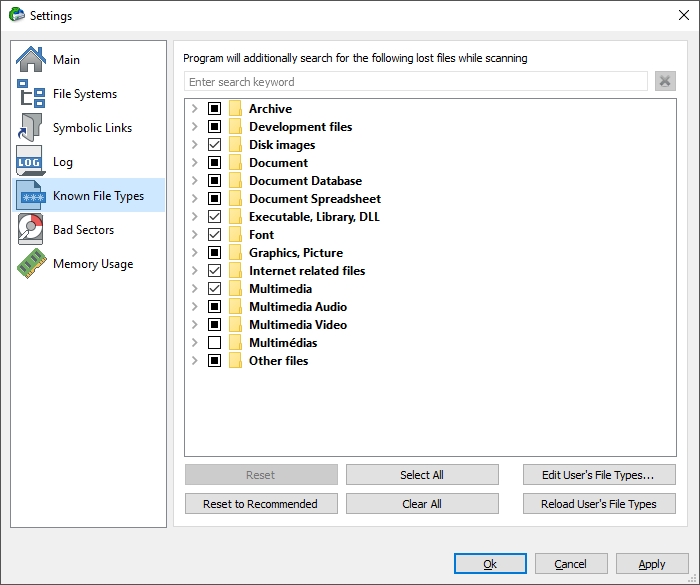Viewport: 700px width, 585px height.
Task: Expand the Graphics, Picture tree node
Action: point(195,252)
